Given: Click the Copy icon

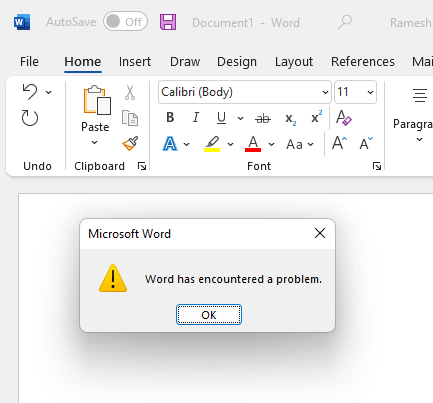Looking at the screenshot, I should tap(130, 118).
